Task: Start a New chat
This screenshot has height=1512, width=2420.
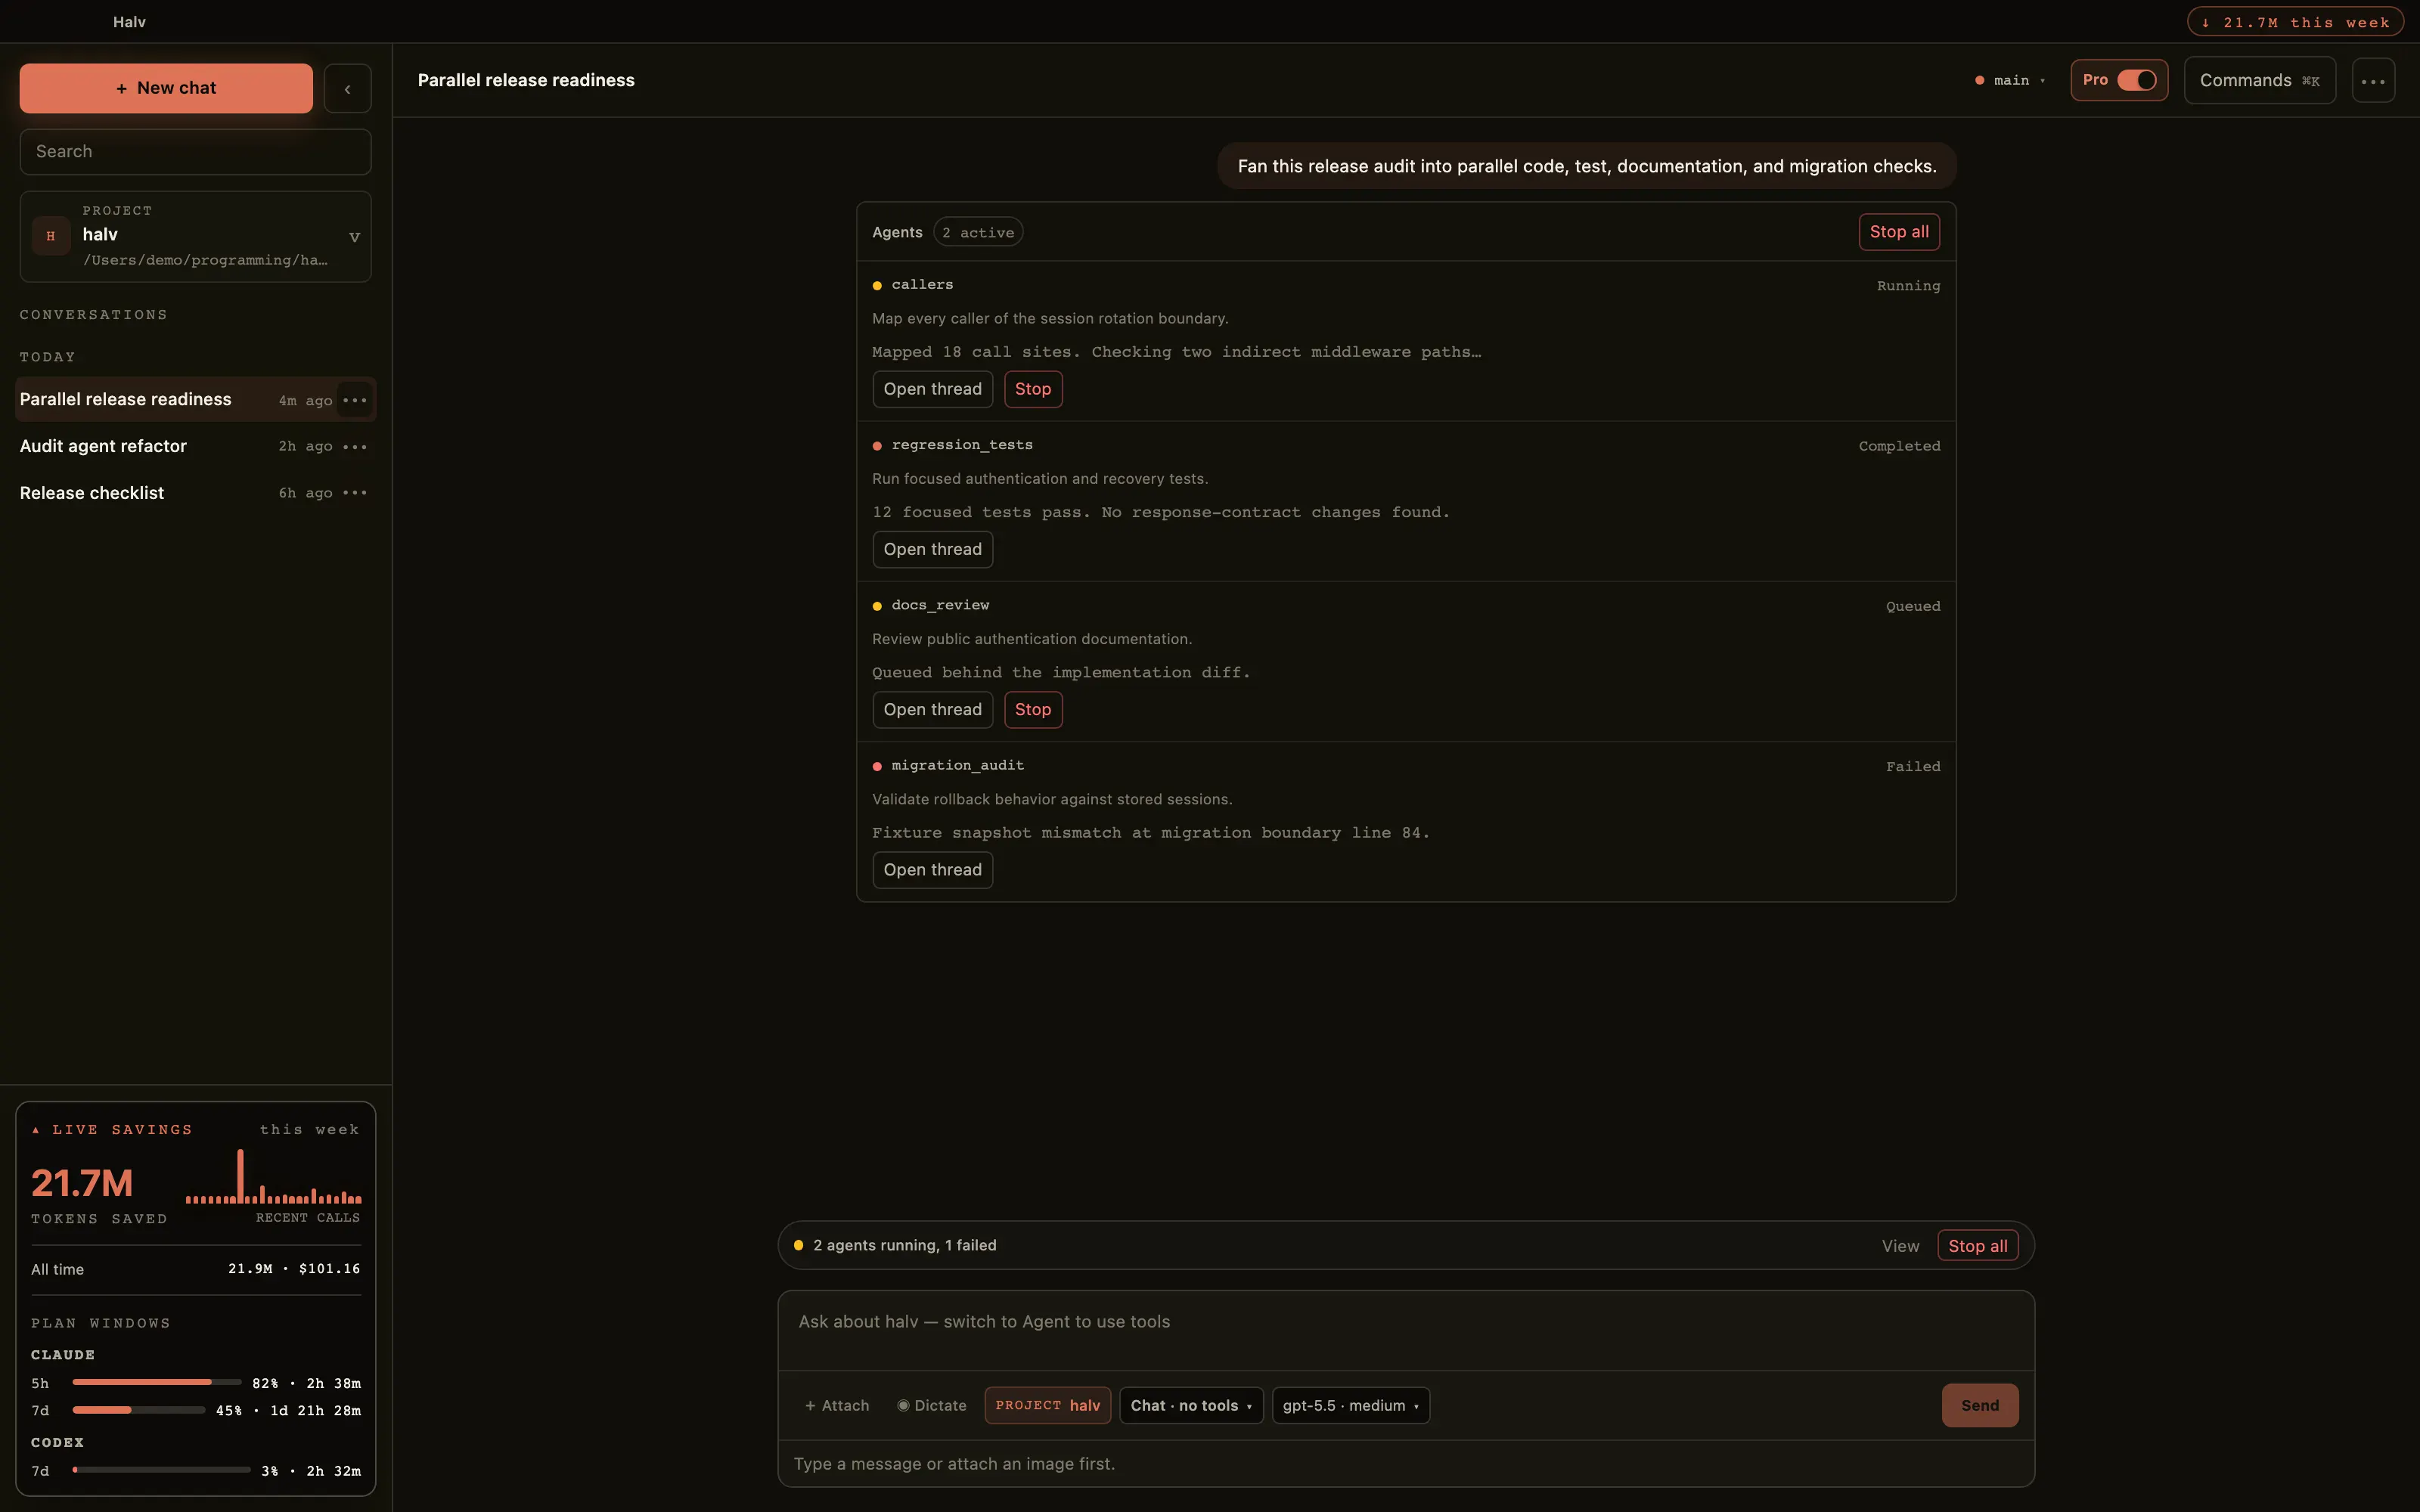Action: tap(166, 88)
